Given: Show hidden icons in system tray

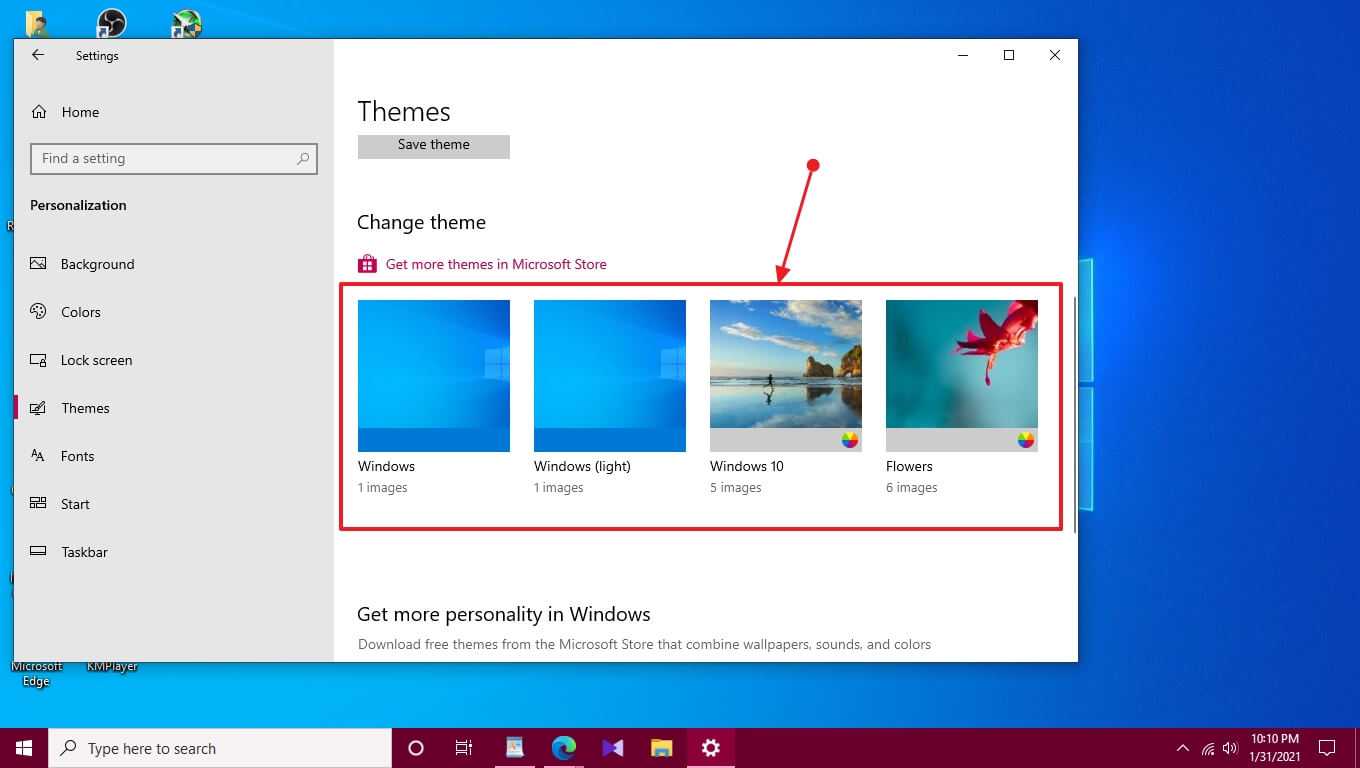Looking at the screenshot, I should pos(1182,748).
